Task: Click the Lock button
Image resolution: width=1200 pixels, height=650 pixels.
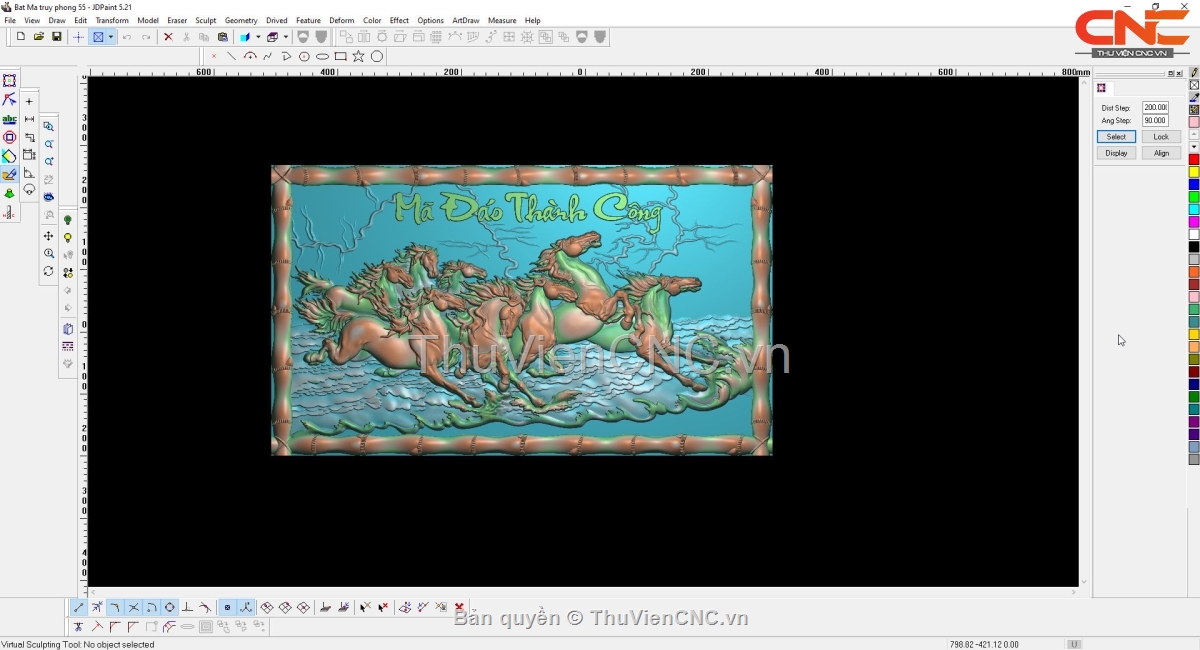Action: click(1160, 137)
